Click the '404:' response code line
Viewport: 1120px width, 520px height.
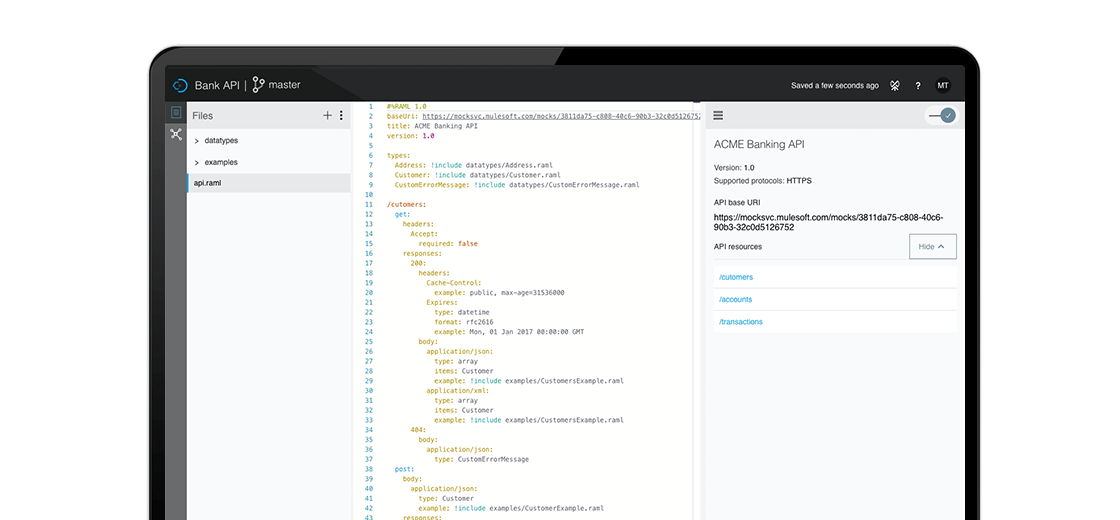click(418, 430)
